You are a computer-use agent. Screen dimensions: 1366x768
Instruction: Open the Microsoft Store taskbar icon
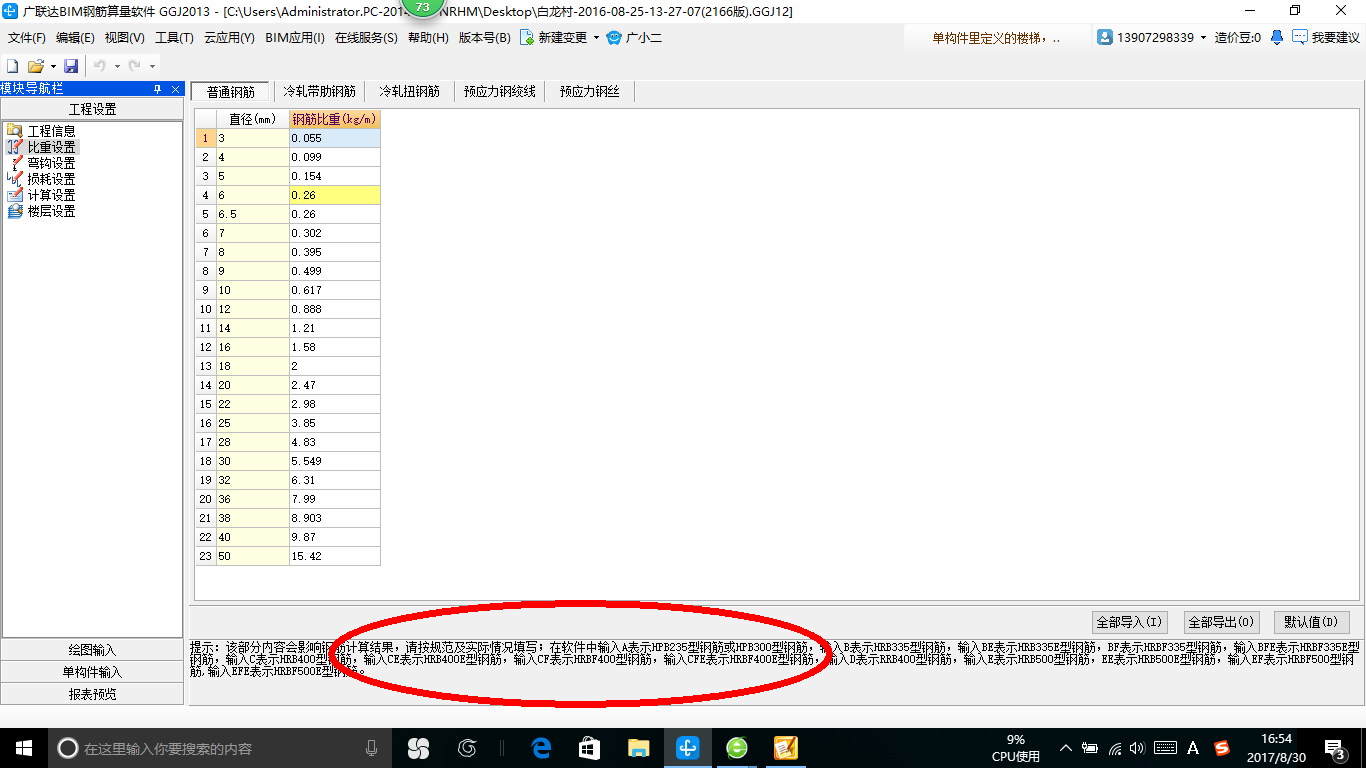589,748
